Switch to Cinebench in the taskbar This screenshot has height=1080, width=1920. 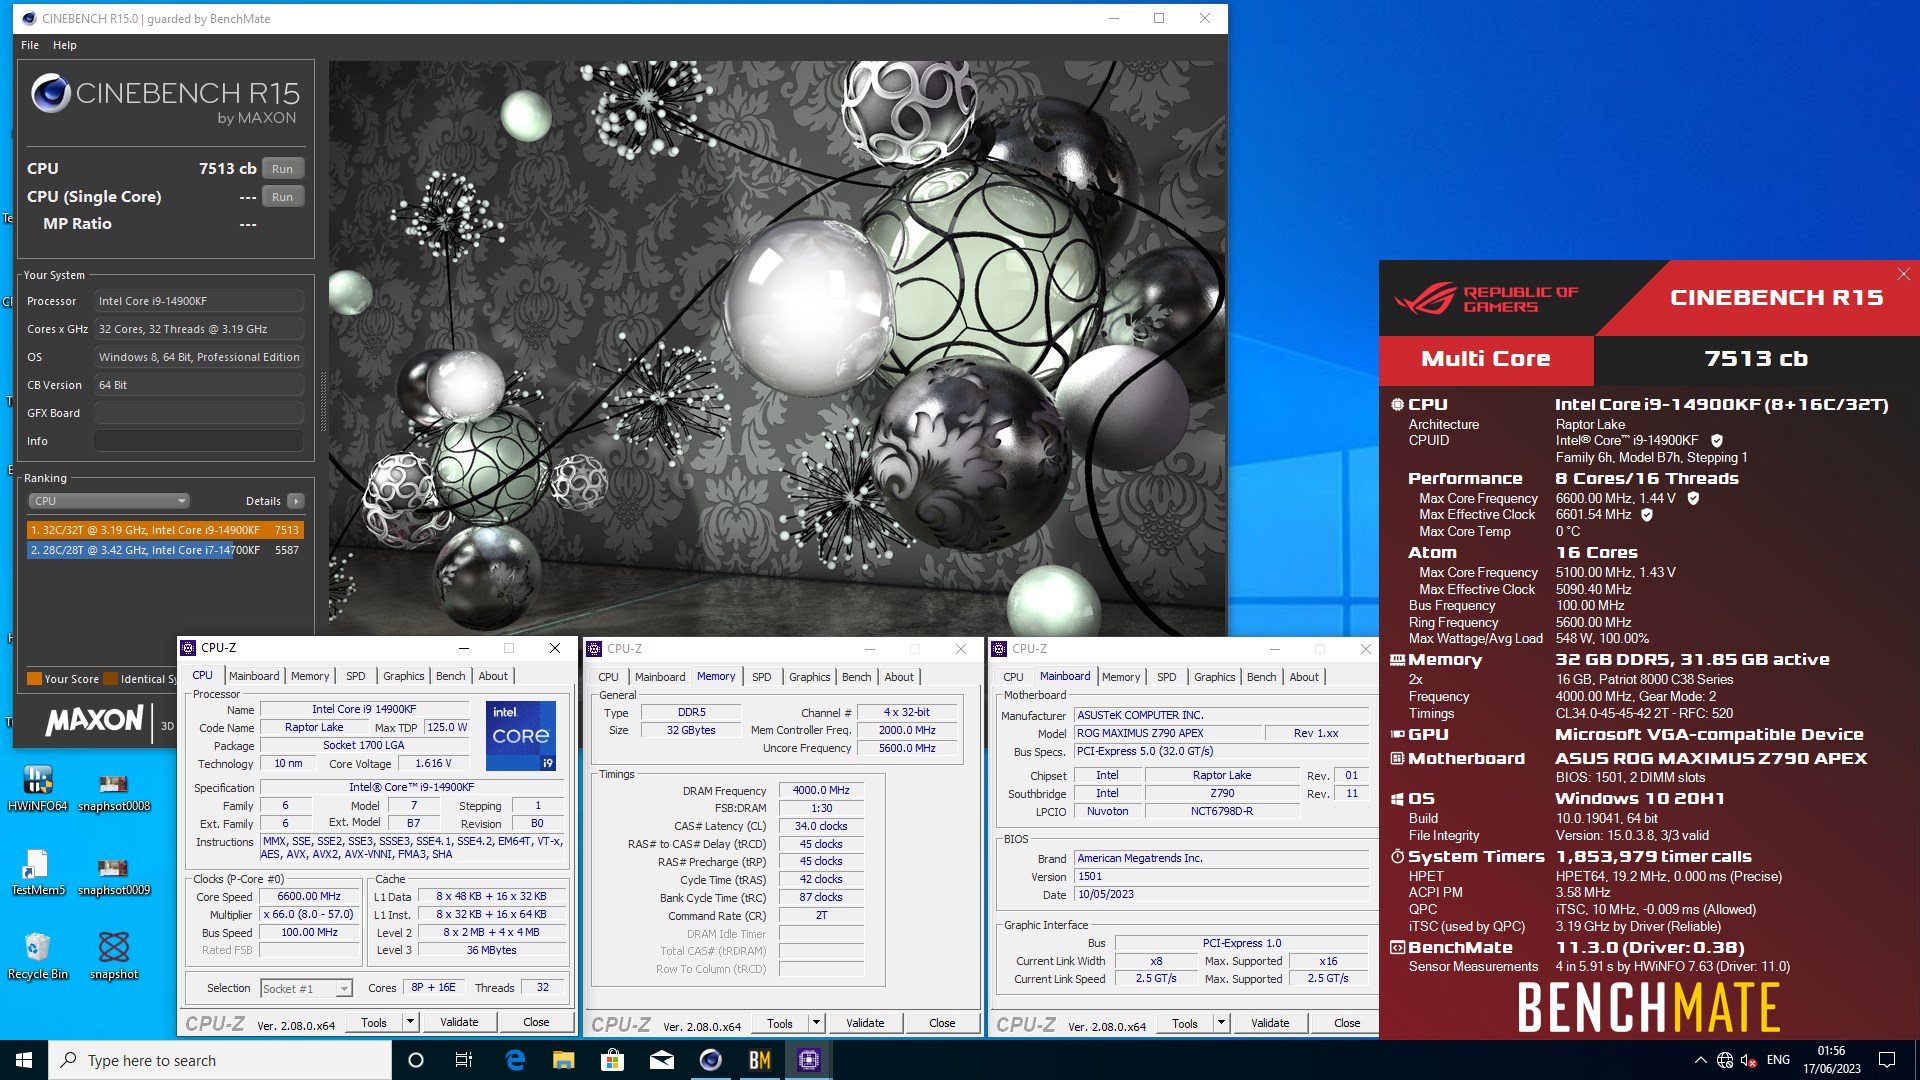point(710,1060)
